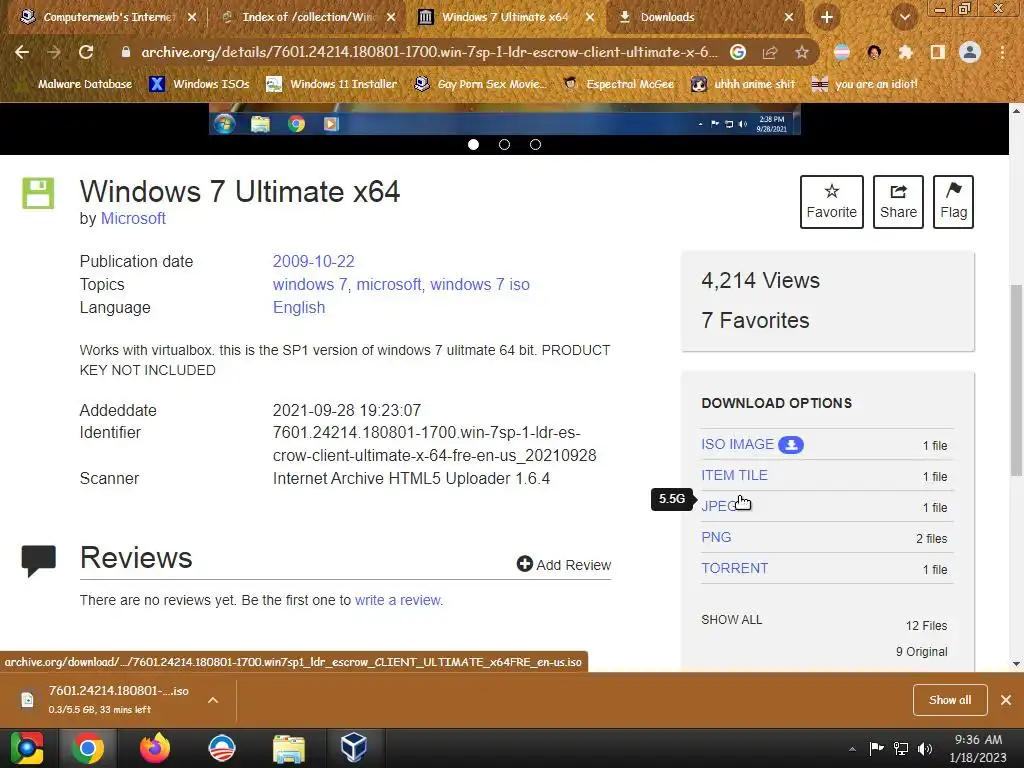The width and height of the screenshot is (1024, 768).
Task: Flag this archive item
Action: 953,202
